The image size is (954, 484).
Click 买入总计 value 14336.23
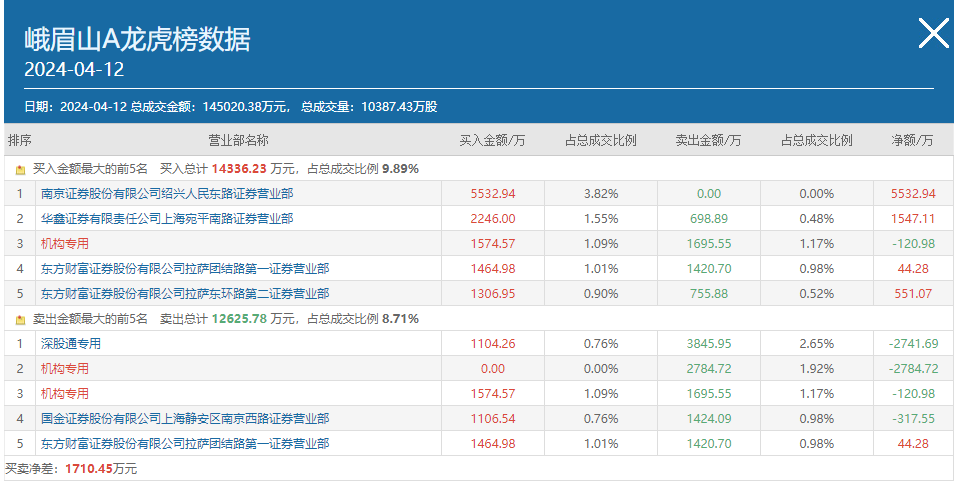tap(240, 169)
